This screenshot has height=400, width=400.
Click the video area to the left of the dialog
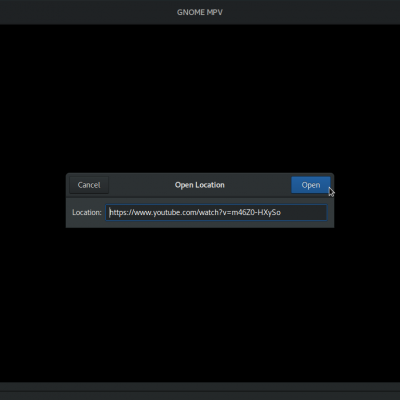point(33,200)
